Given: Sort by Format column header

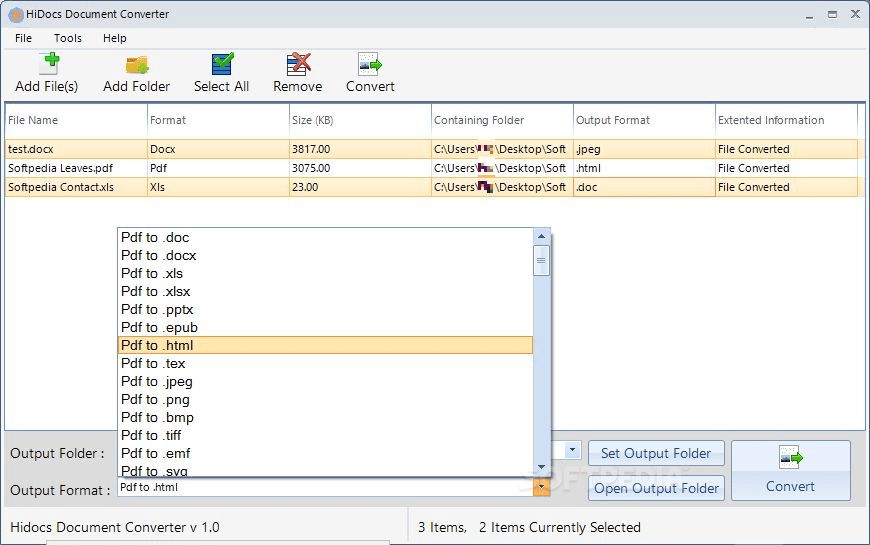Looking at the screenshot, I should pos(218,120).
